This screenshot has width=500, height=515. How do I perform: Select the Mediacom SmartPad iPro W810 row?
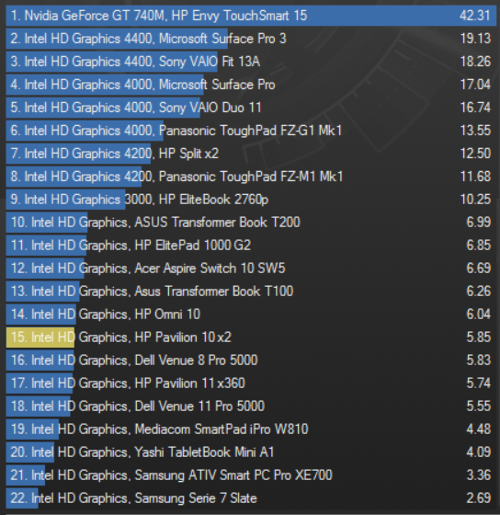[x=251, y=429]
